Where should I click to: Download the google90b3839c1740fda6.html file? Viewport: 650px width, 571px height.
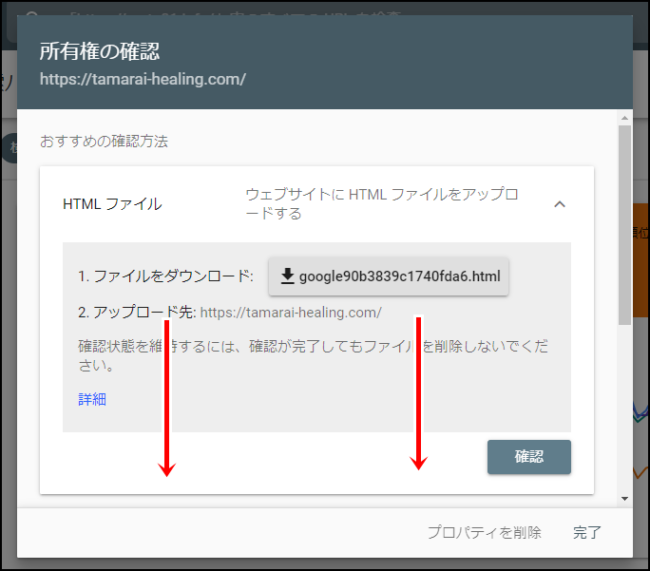click(388, 276)
